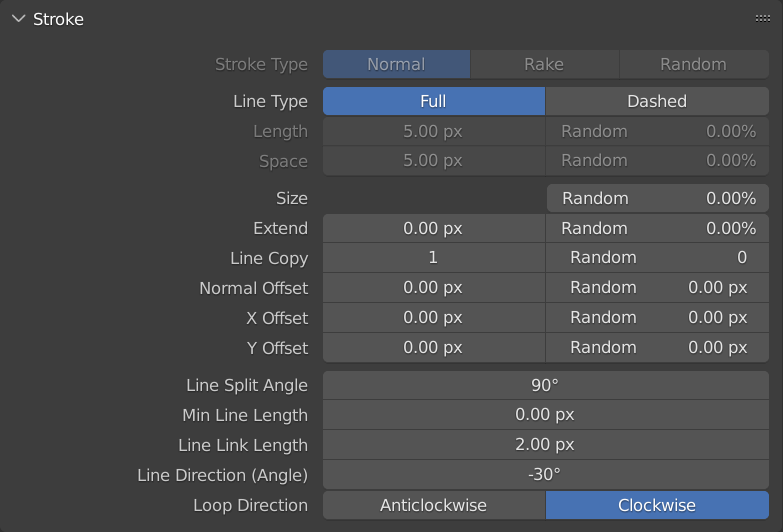Set Line Type to Full
Image resolution: width=783 pixels, height=532 pixels.
[x=433, y=101]
